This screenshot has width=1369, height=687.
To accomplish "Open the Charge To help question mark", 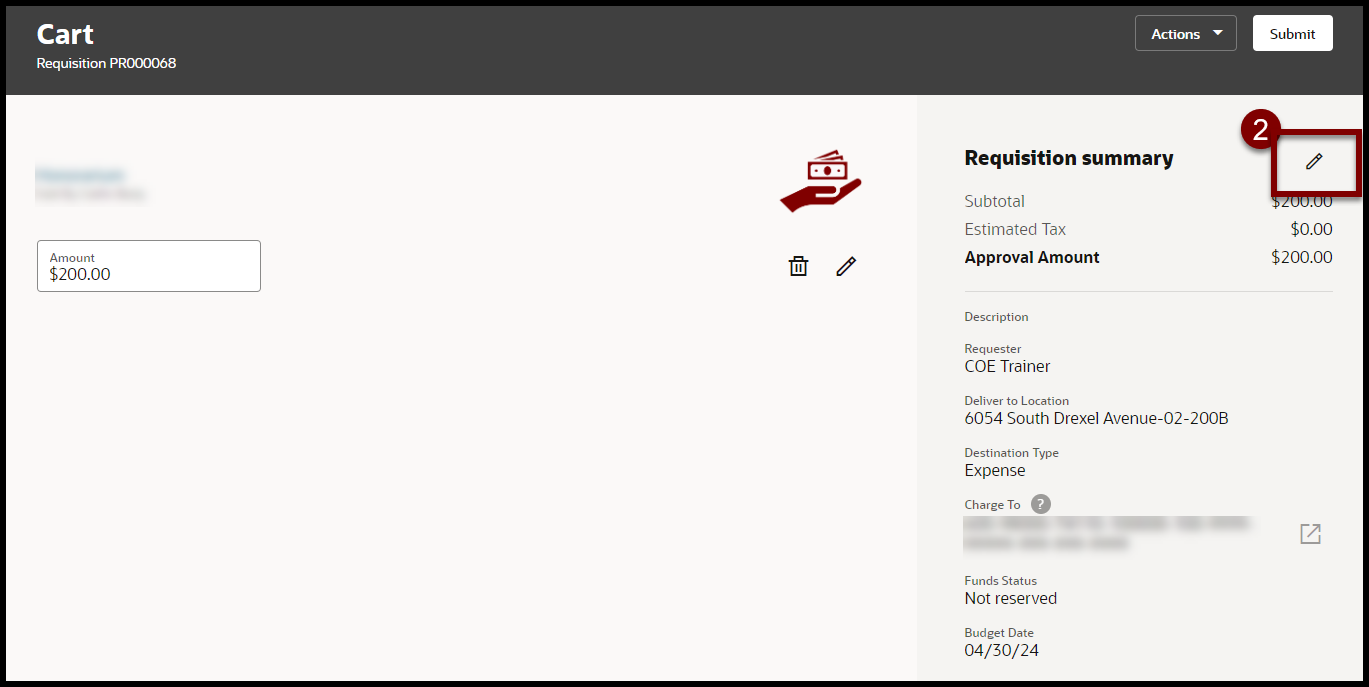I will [1041, 504].
